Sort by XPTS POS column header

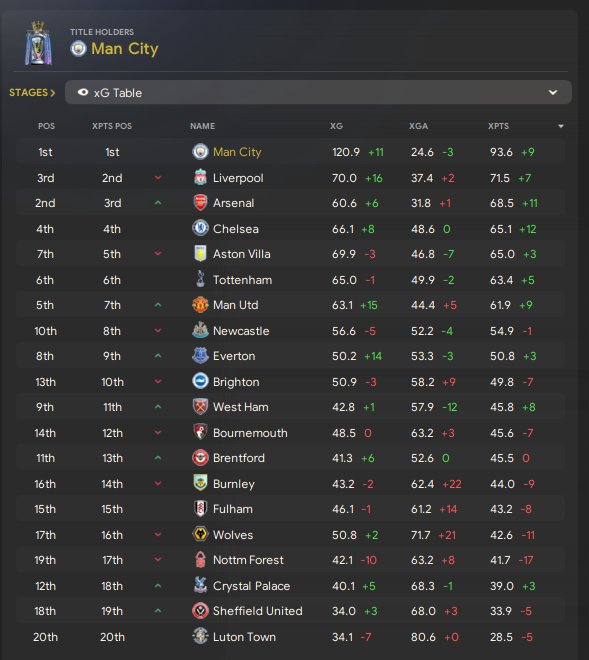[x=112, y=126]
